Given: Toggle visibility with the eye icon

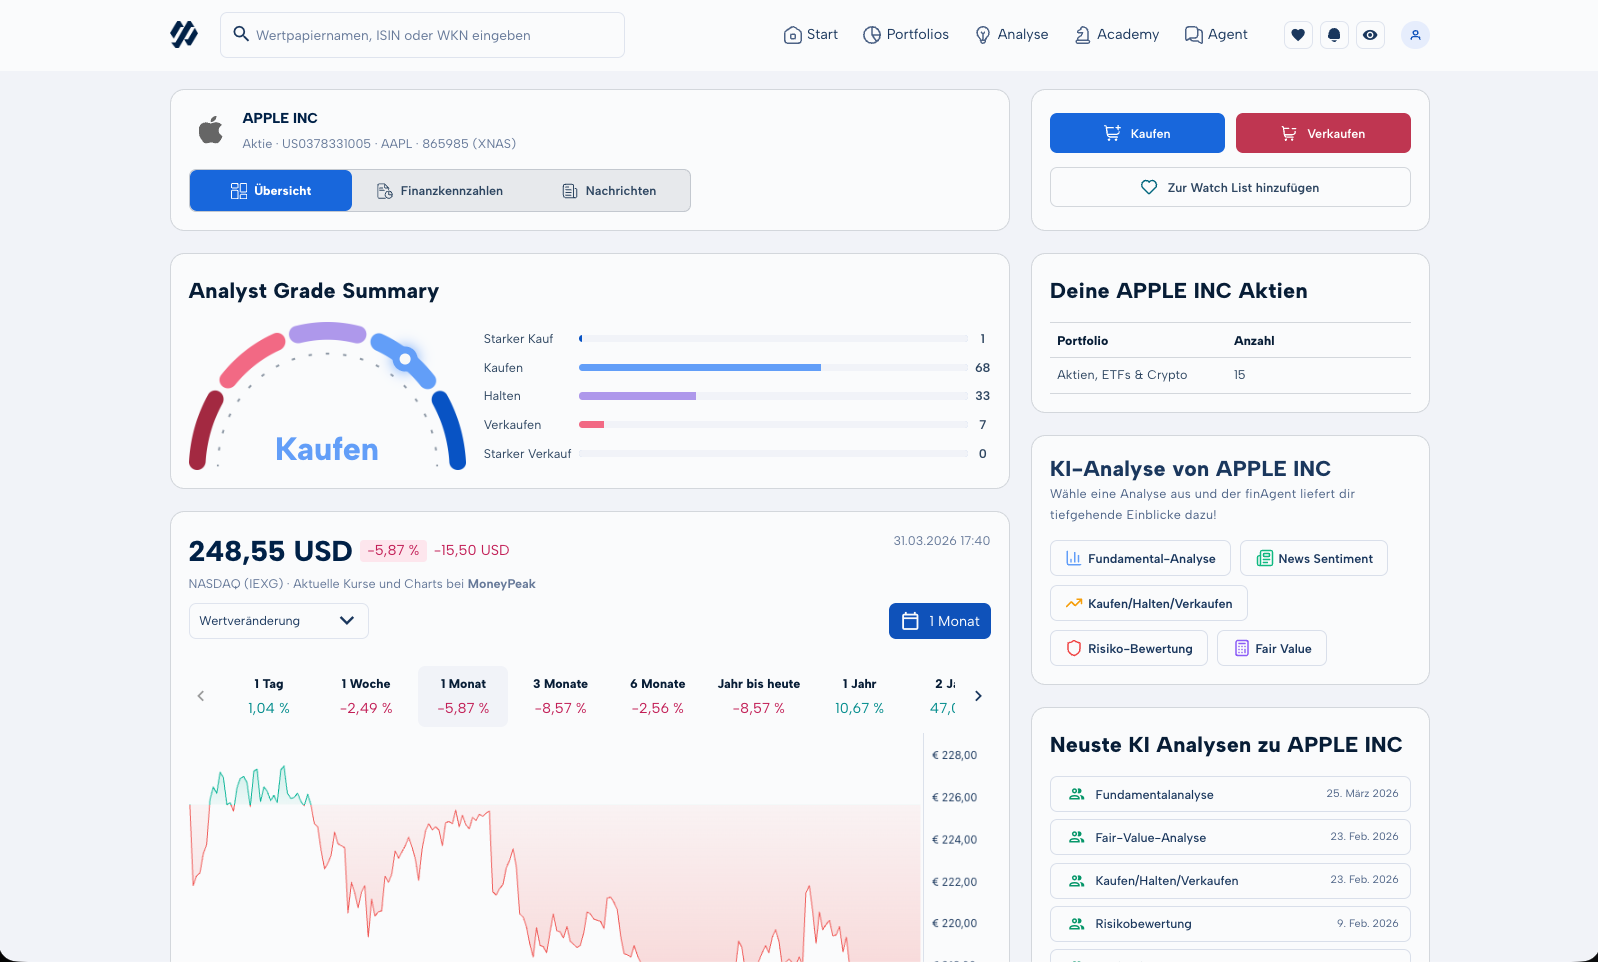Looking at the screenshot, I should click(x=1370, y=35).
